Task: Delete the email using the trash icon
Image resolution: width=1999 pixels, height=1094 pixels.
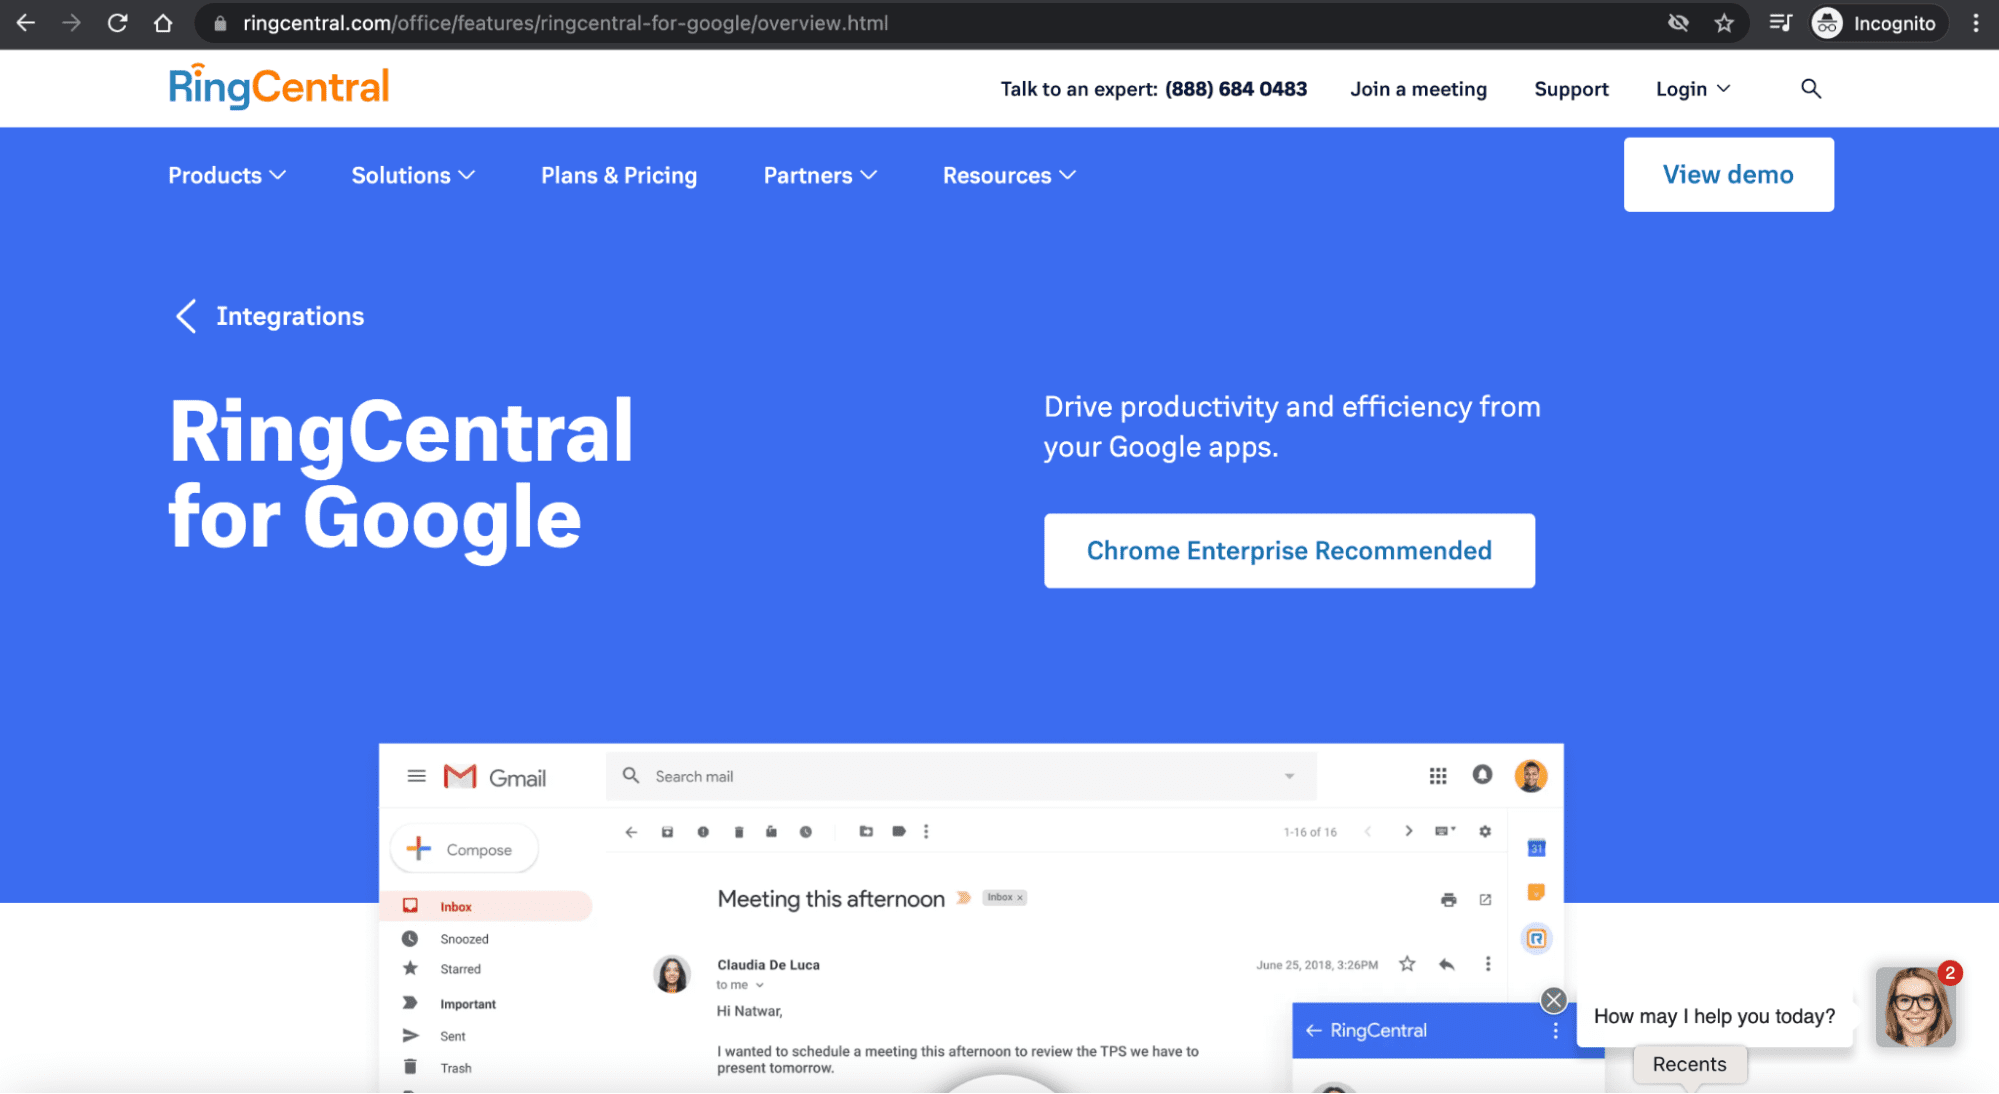Action: [x=739, y=831]
